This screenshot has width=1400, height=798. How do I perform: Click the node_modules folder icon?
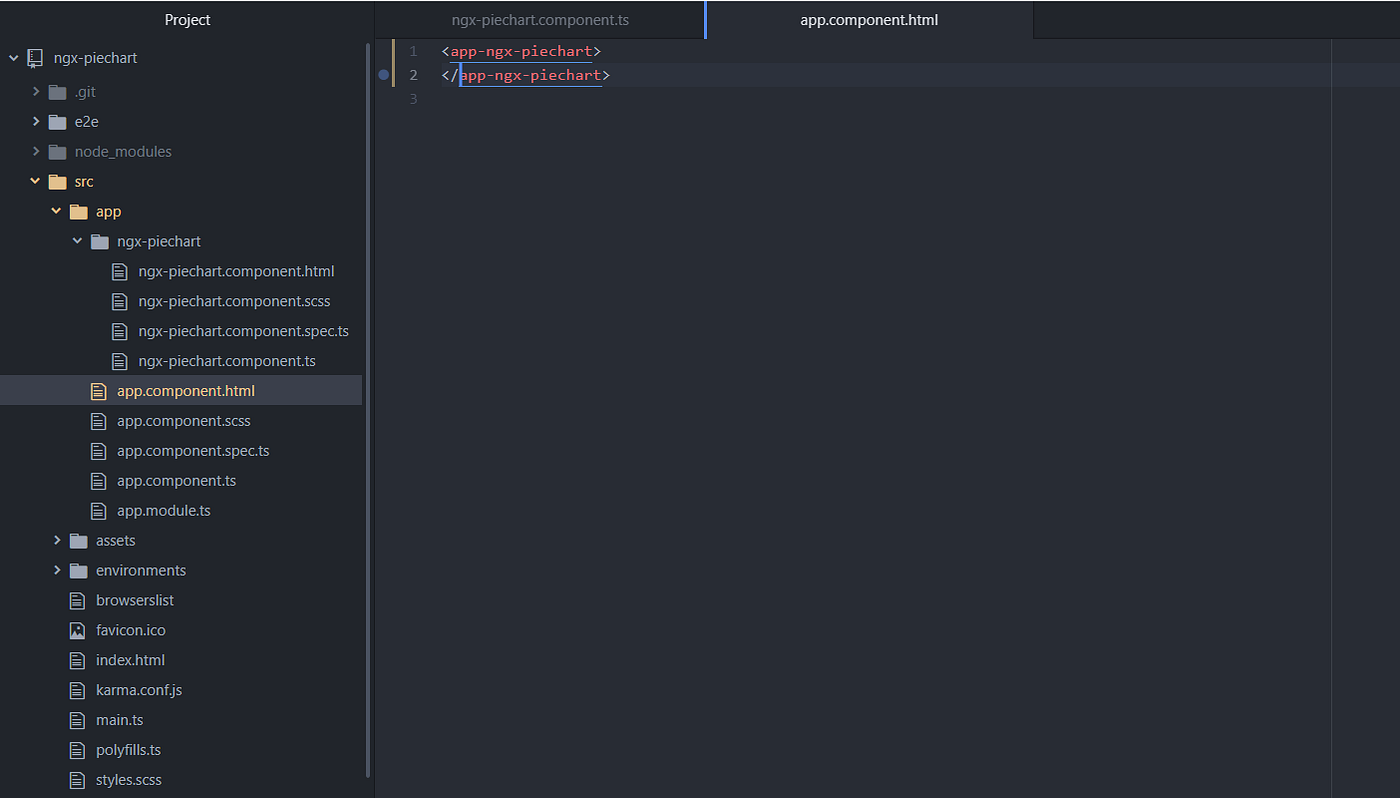tap(56, 151)
